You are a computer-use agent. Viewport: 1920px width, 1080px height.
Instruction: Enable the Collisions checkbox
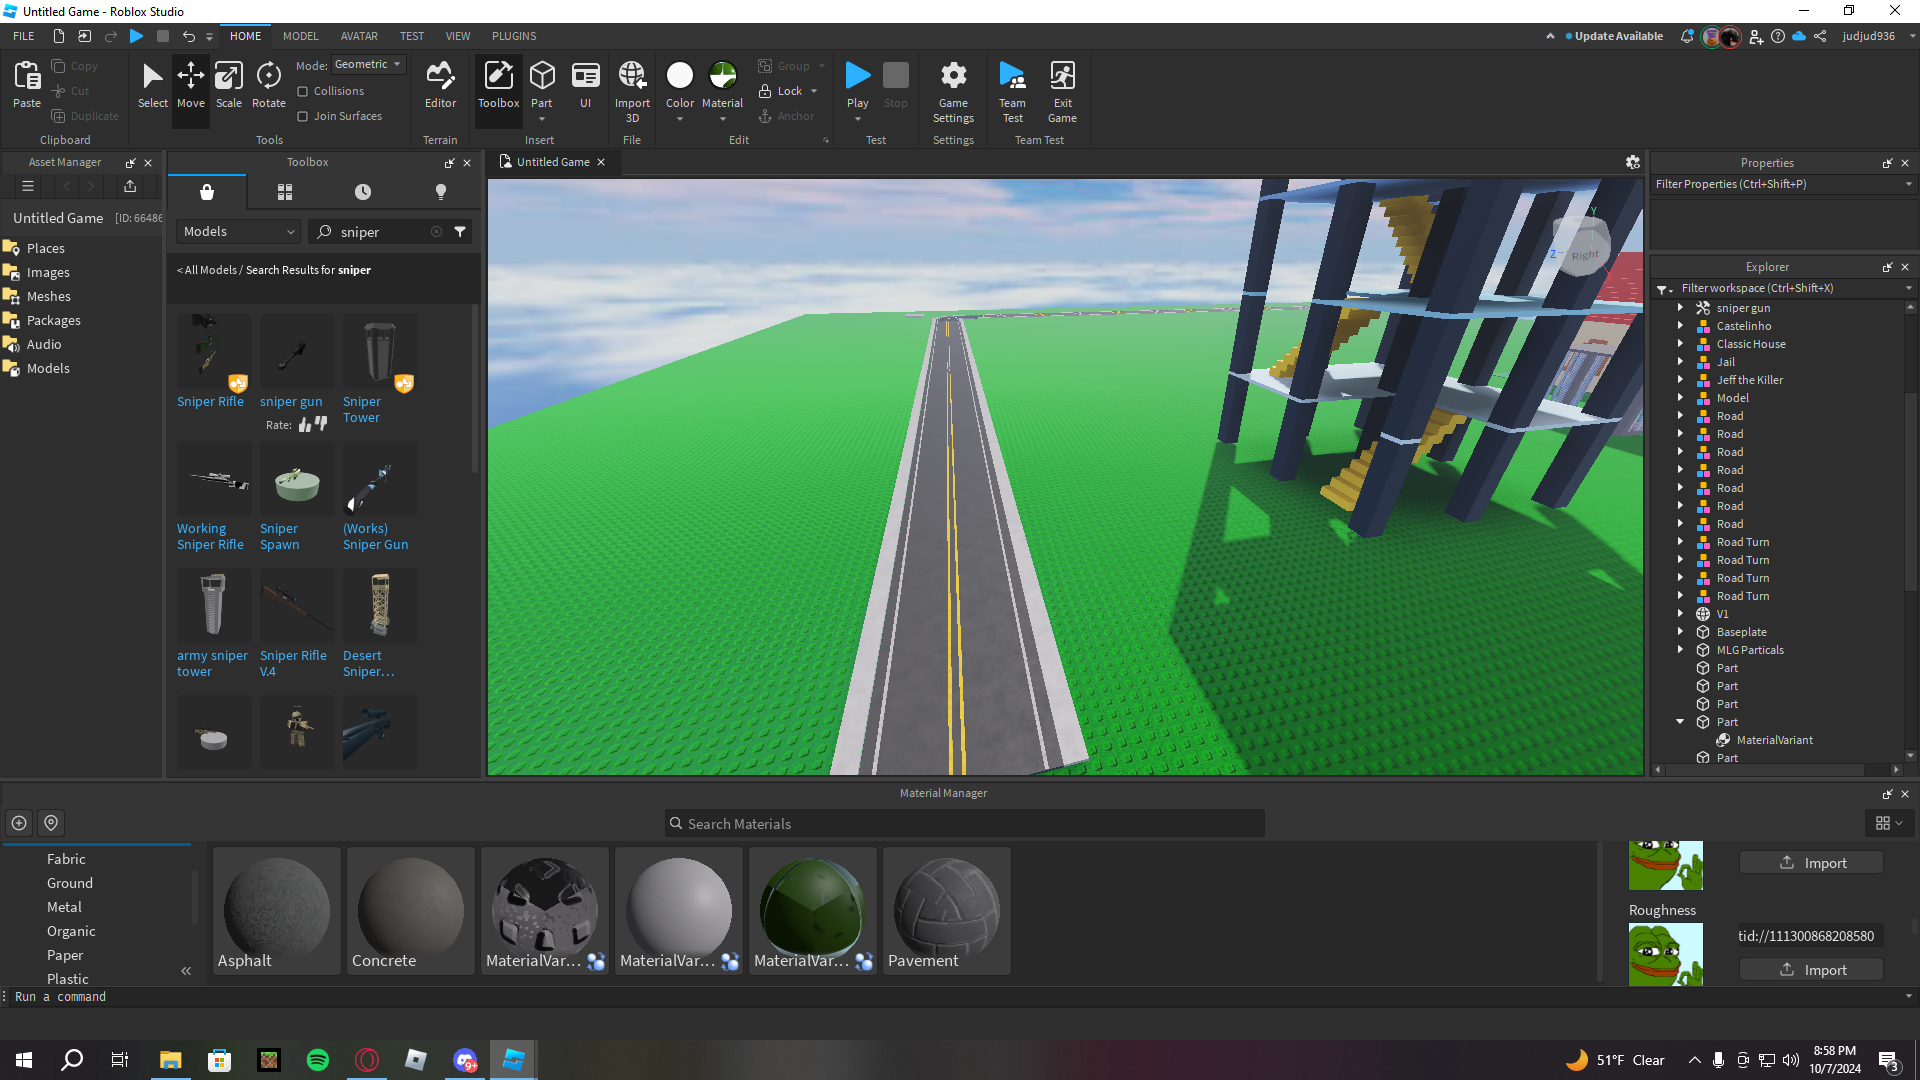(303, 92)
